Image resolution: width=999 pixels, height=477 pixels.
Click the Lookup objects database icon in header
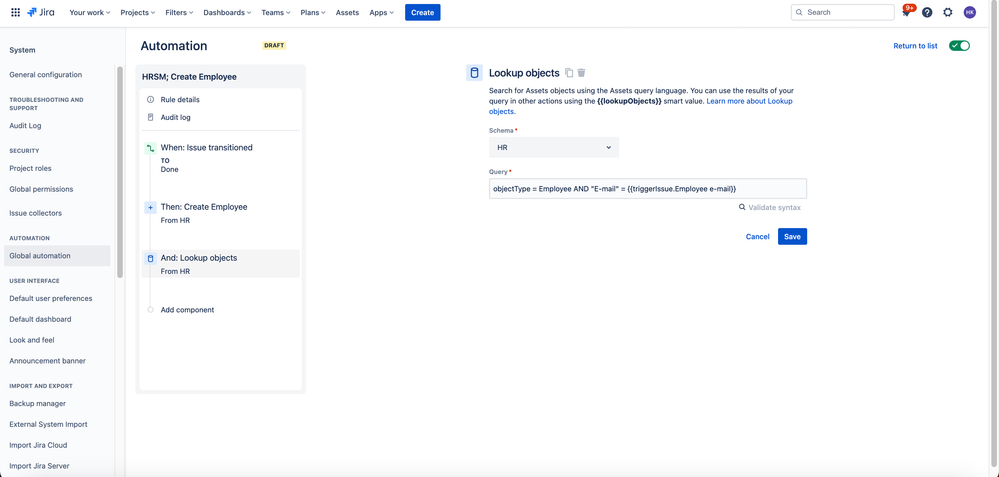tap(474, 73)
